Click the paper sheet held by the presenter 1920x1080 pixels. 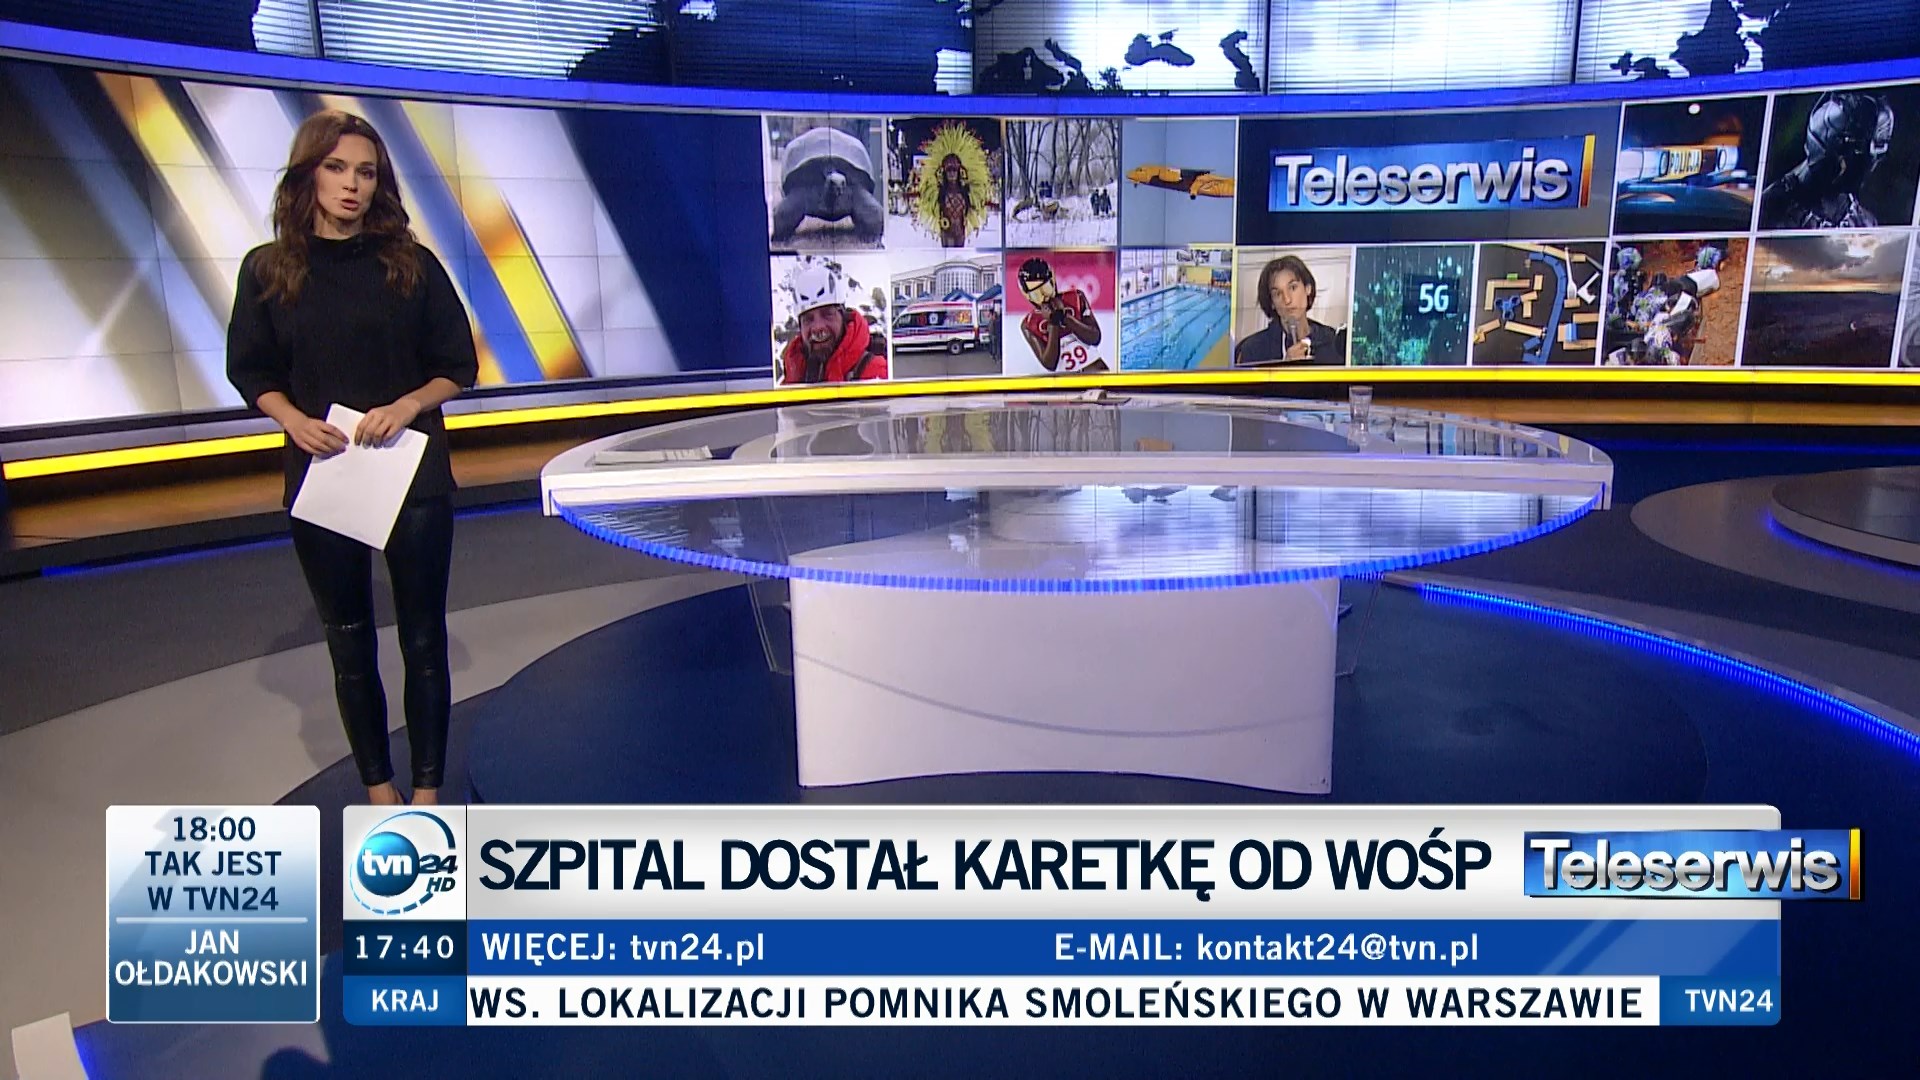click(359, 477)
